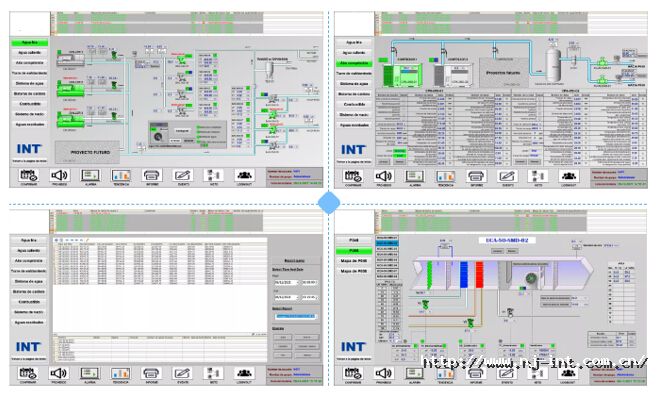The width and height of the screenshot is (661, 393).
Task: Toggle second green checkbox in chilled water control popup
Action: (198, 132)
